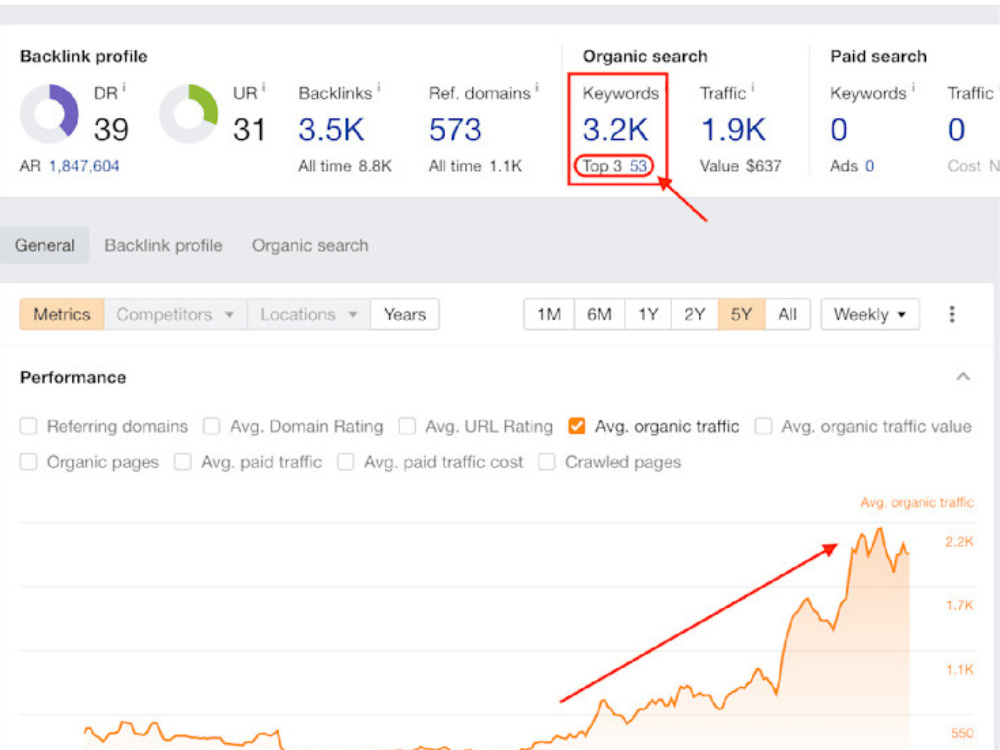Open the paid search Keywords 0 link
This screenshot has width=1000, height=750.
tap(839, 130)
